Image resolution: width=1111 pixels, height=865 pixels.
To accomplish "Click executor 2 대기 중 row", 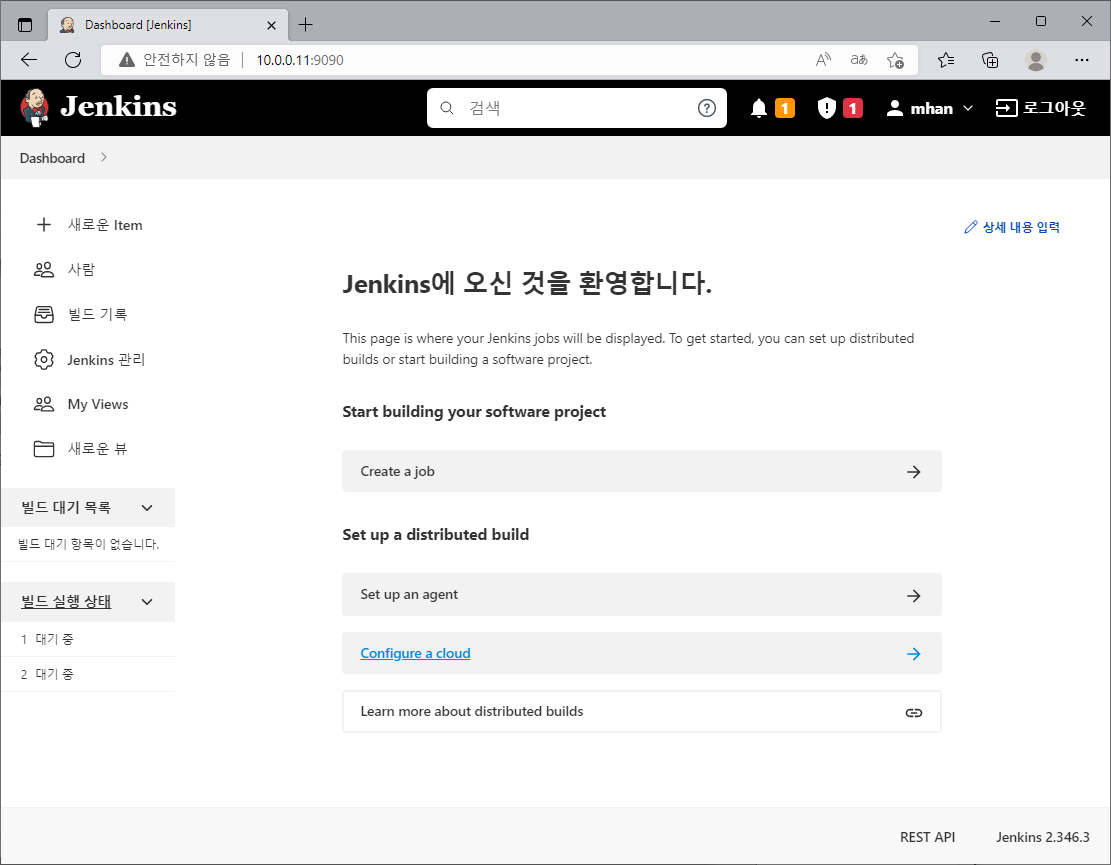I will tap(88, 674).
